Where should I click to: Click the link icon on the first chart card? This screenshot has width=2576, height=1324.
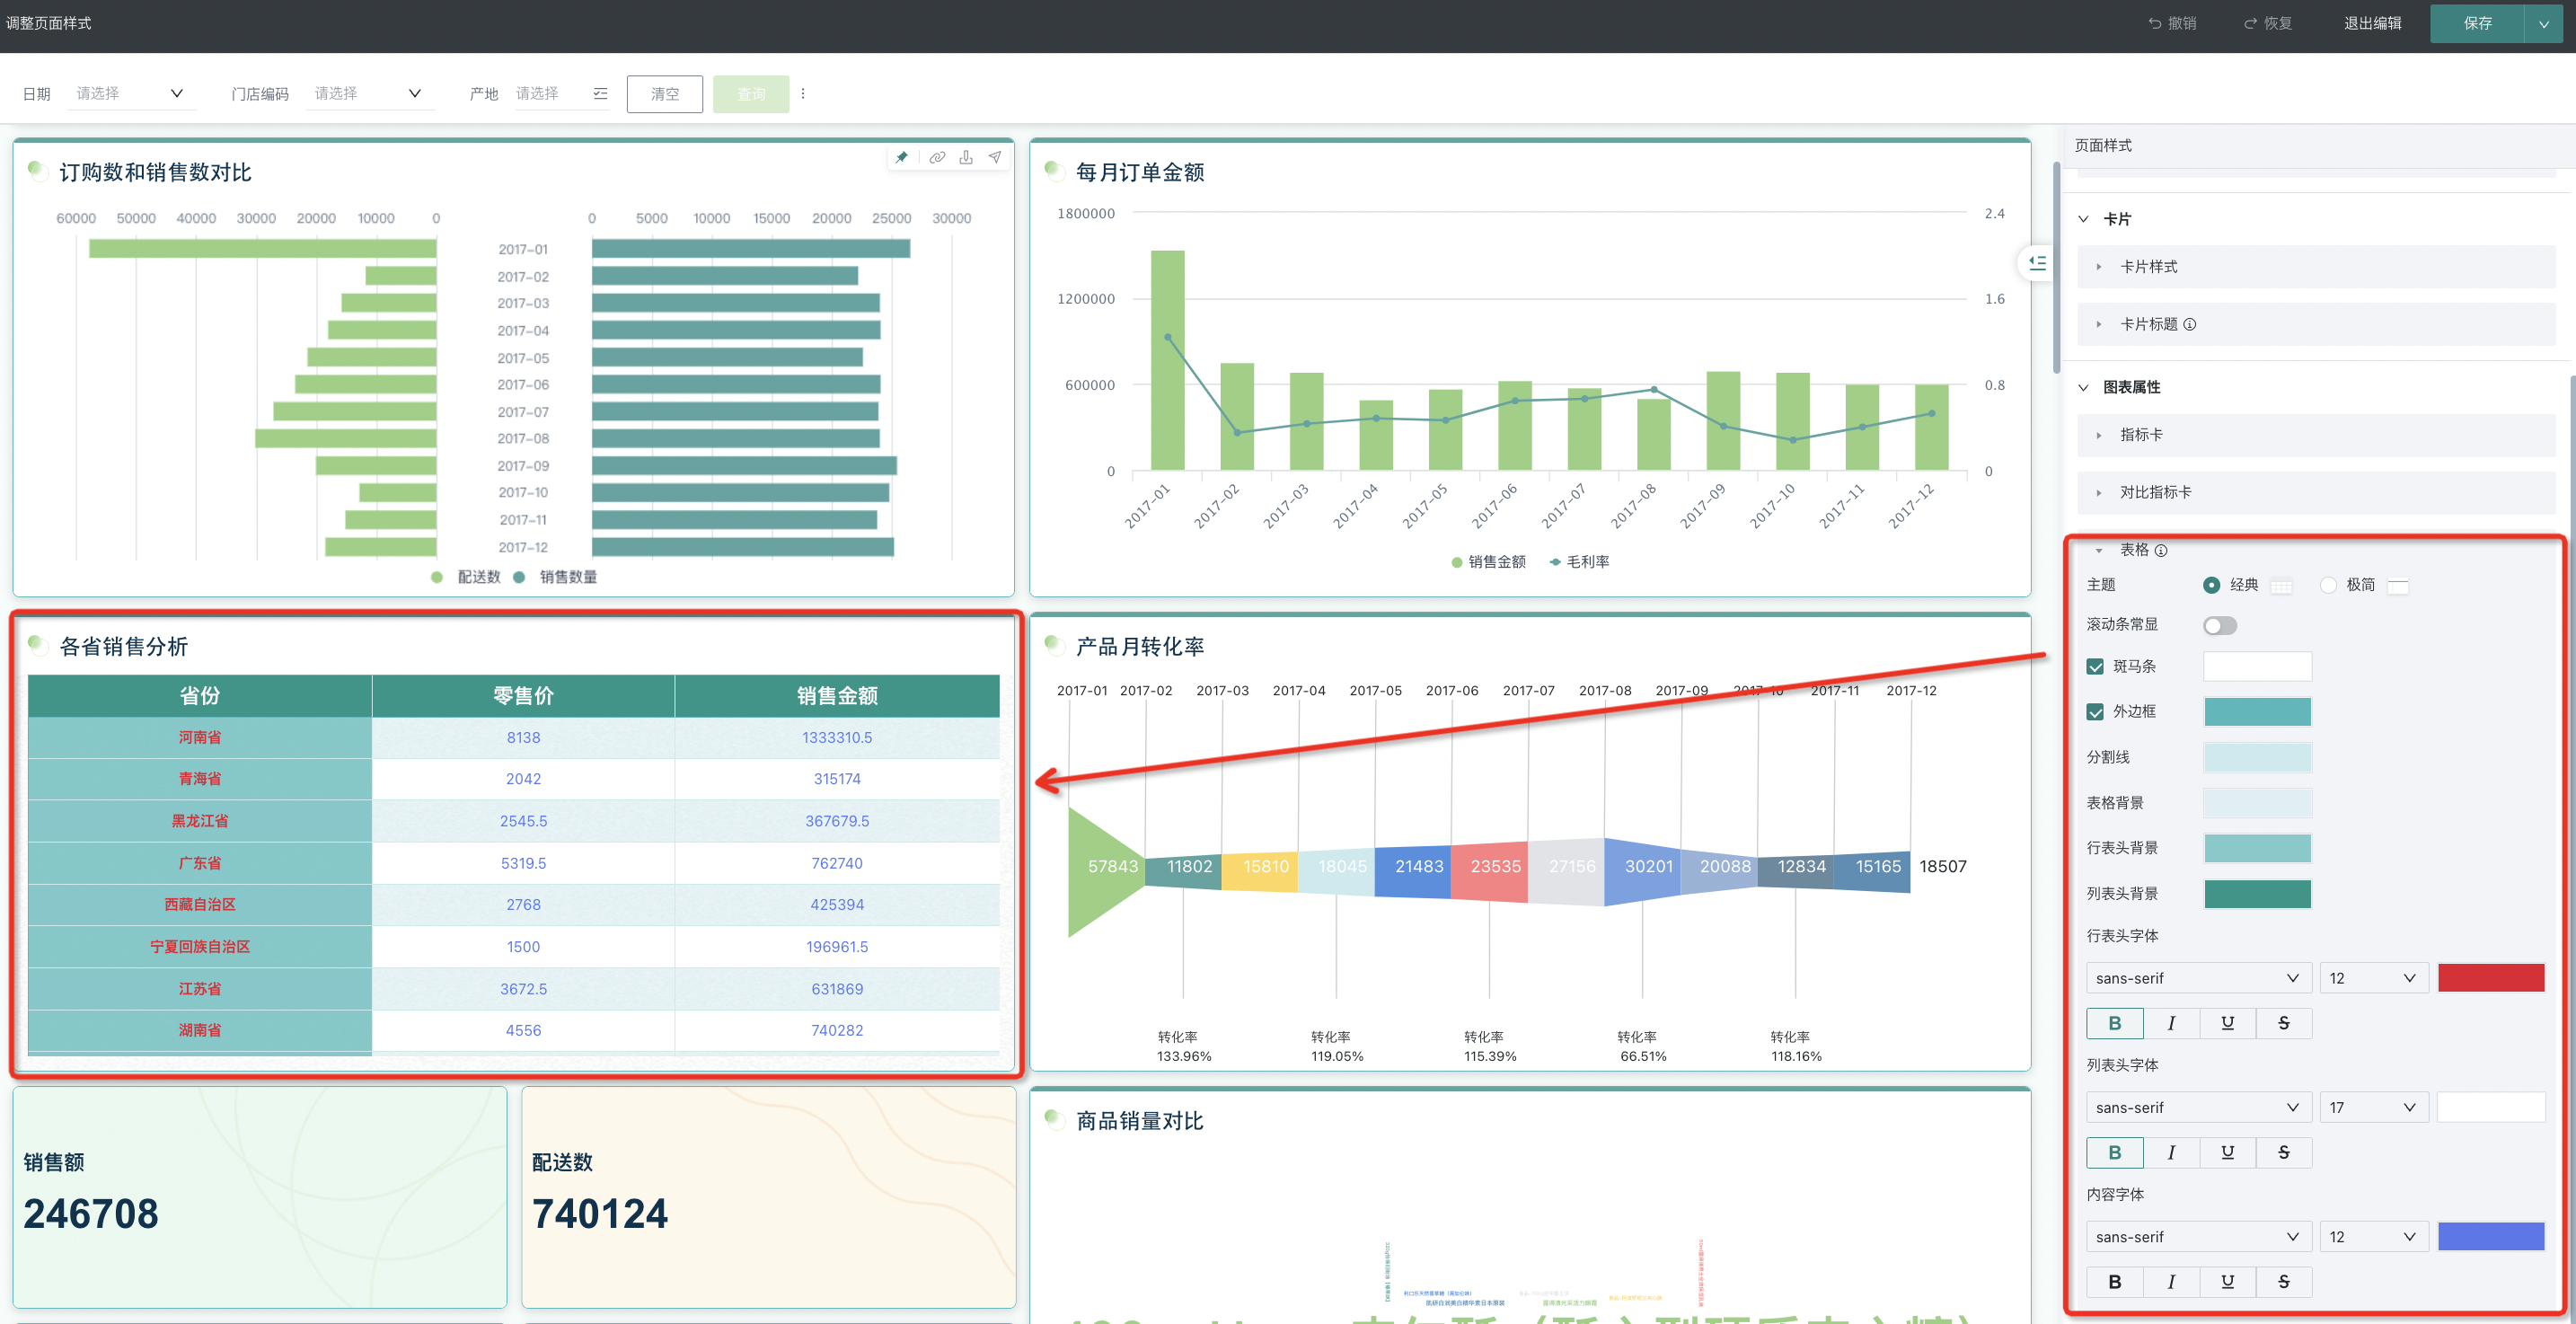936,157
